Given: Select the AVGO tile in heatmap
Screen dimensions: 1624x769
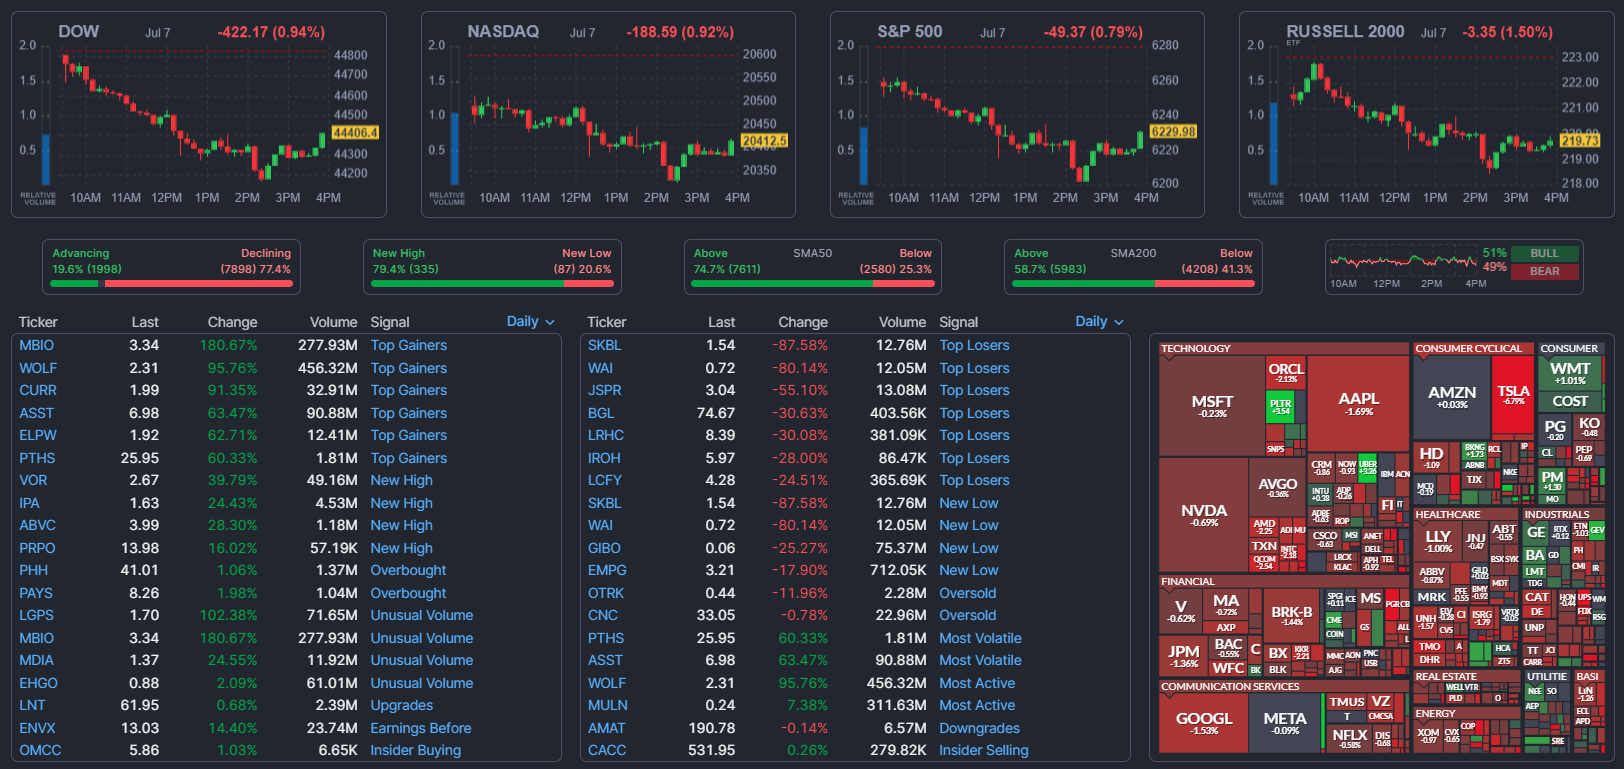Looking at the screenshot, I should [x=1278, y=487].
